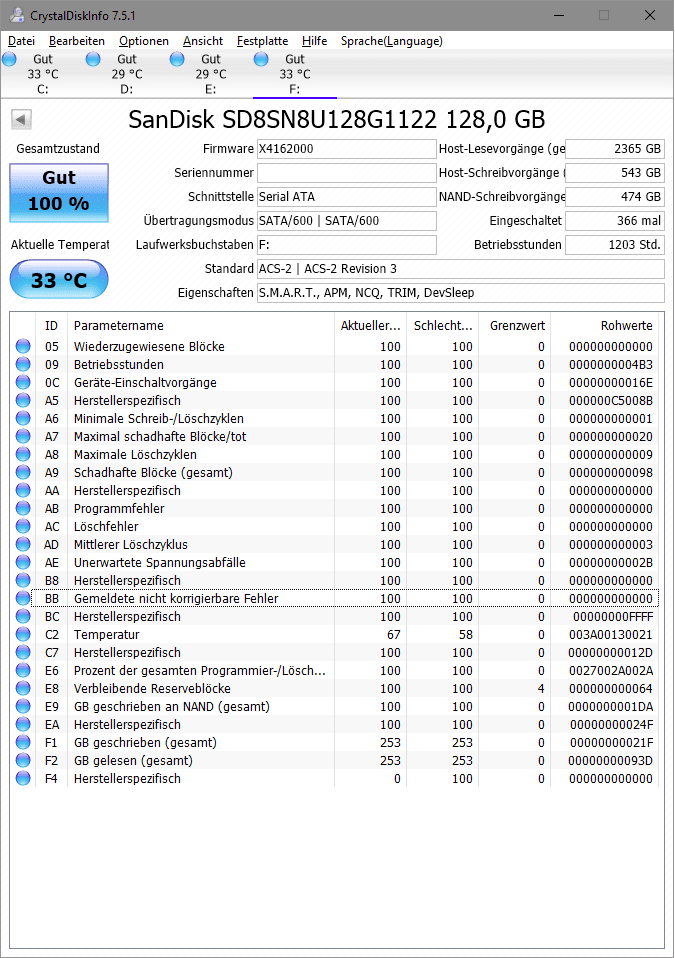
Task: Click the NAND-Schreibvorgänge value 474 GB
Action: point(615,197)
